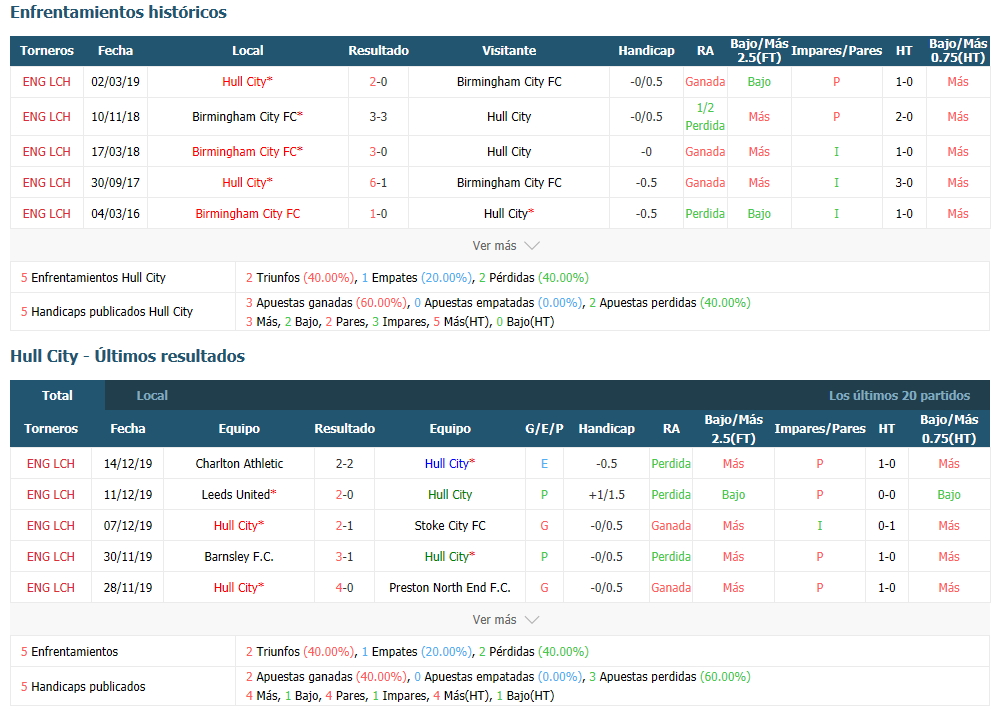Screen dimensions: 999x714
Task: Select the Total tab
Action: point(57,395)
